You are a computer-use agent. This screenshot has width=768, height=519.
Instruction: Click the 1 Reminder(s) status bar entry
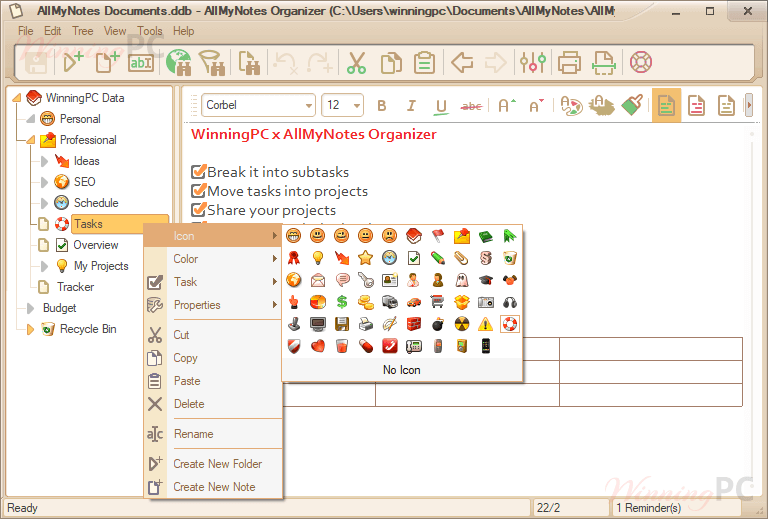pyautogui.click(x=648, y=508)
